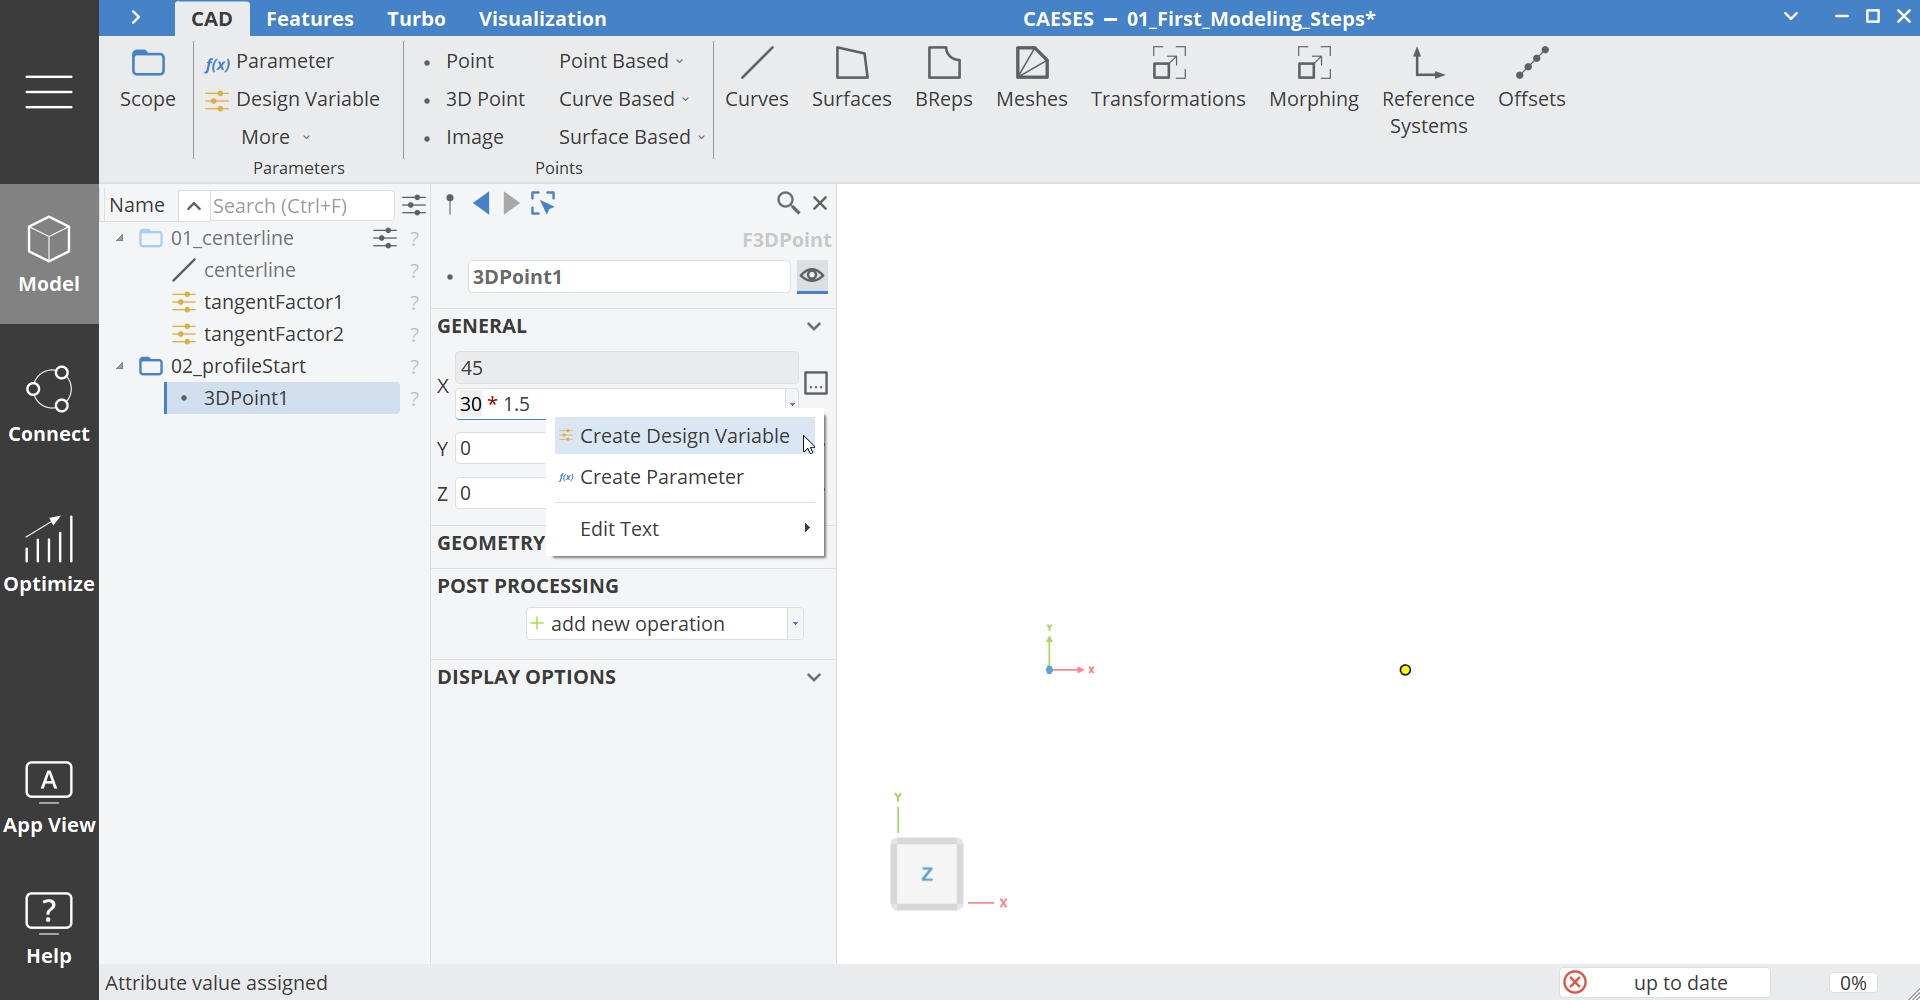
Task: Click the 0% progress indicator
Action: coord(1852,982)
